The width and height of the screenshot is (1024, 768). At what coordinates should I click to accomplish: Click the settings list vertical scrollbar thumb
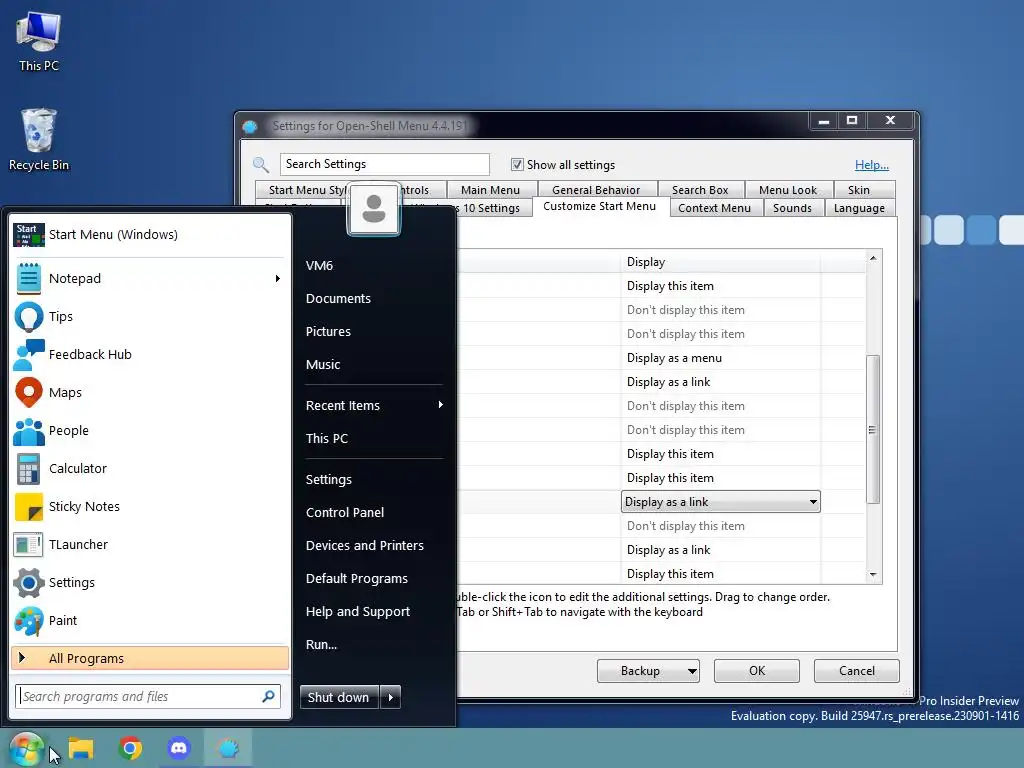coord(873,429)
